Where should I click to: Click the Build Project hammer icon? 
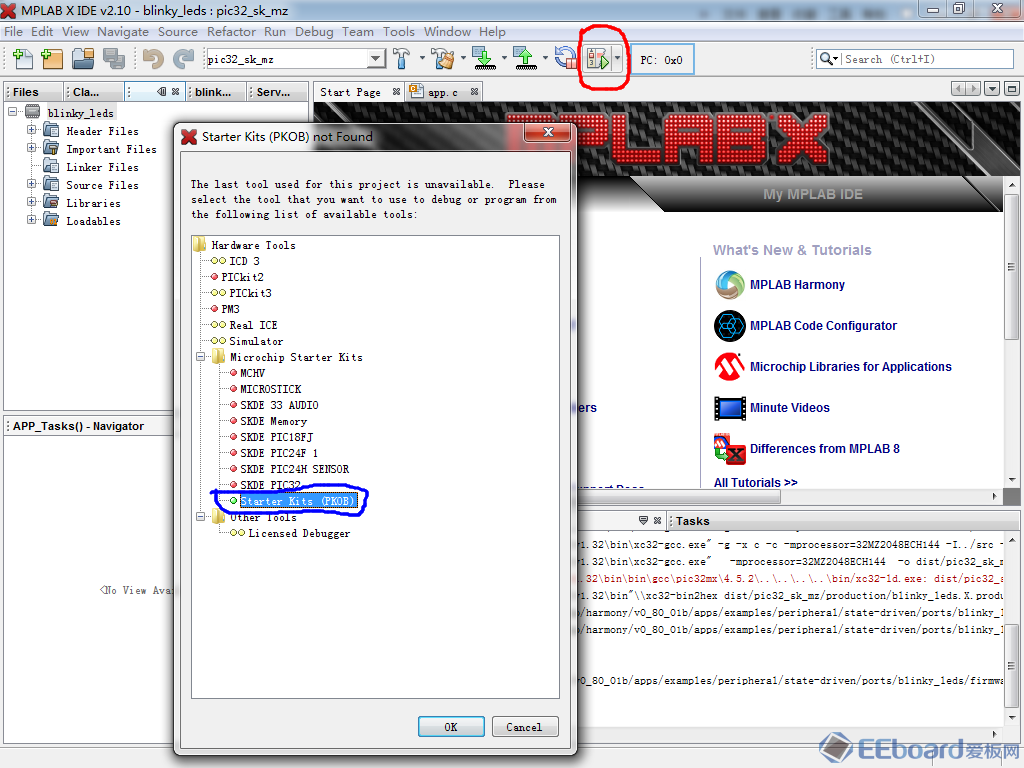[x=402, y=59]
